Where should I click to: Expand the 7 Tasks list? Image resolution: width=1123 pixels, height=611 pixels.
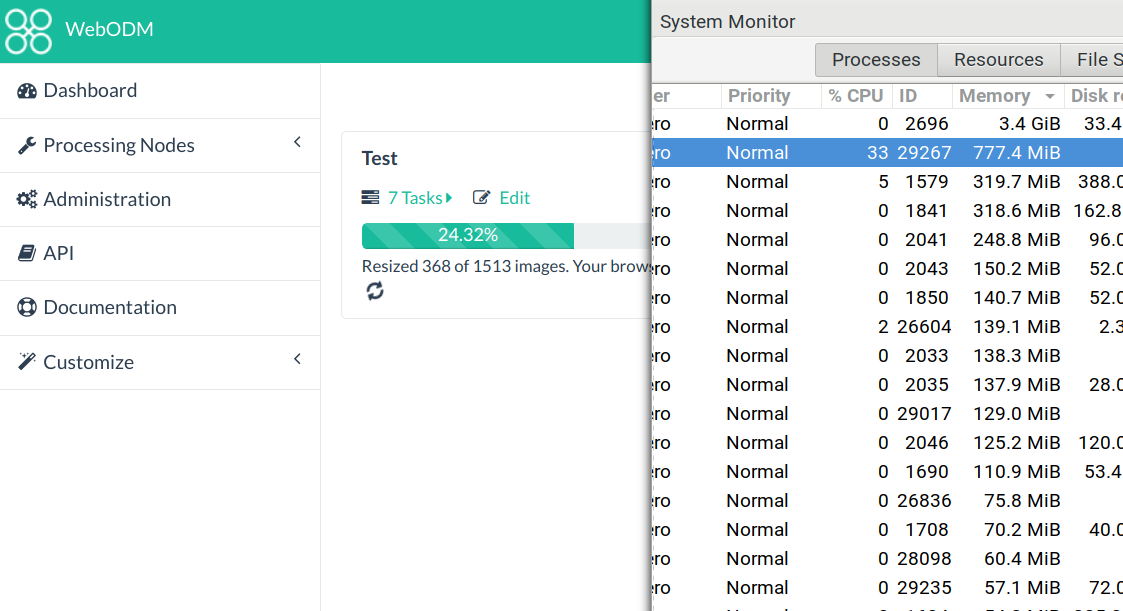(449, 197)
